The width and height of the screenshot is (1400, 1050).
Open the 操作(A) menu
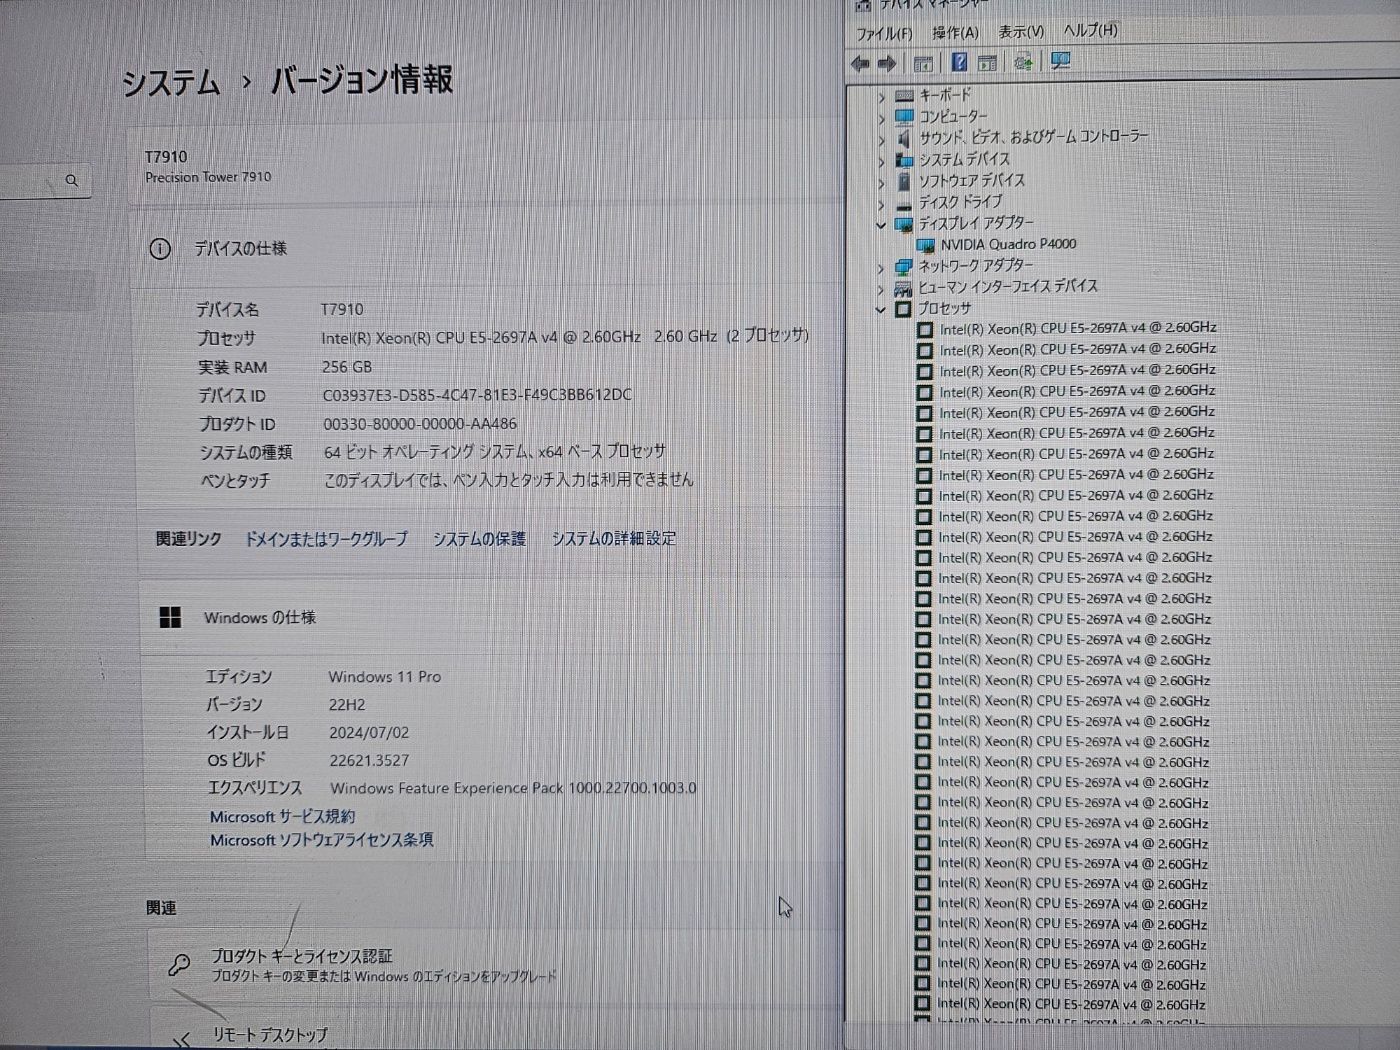[956, 32]
